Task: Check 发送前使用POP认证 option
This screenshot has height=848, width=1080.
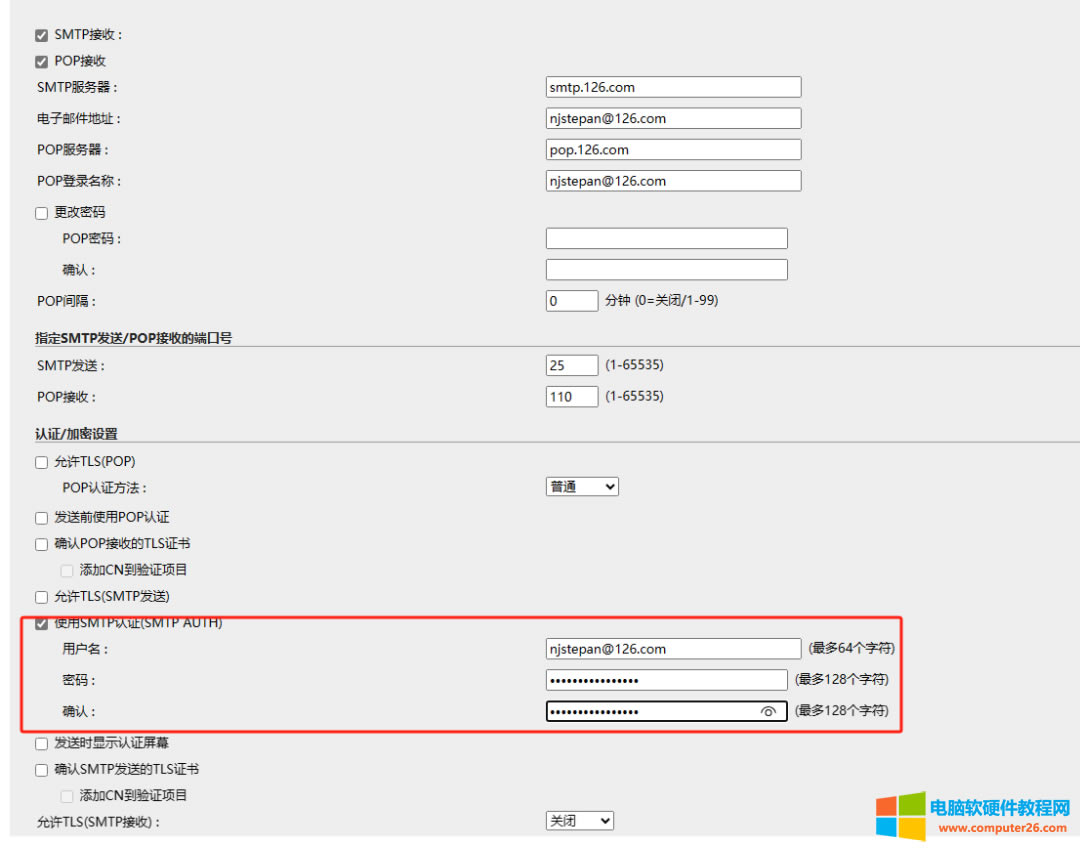Action: 42,518
